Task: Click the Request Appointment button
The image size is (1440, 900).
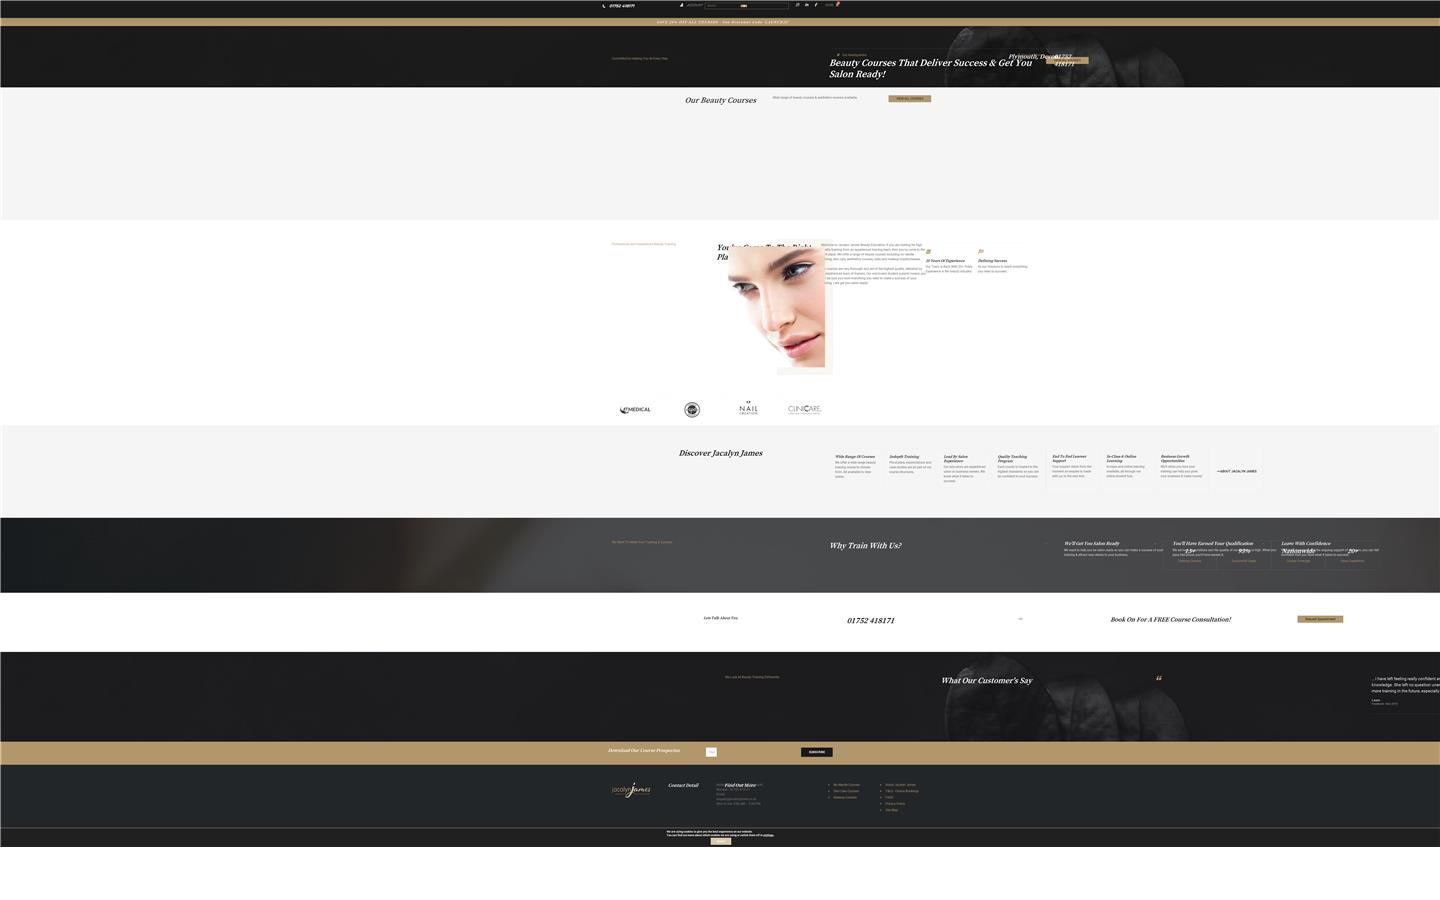Action: (x=1320, y=619)
